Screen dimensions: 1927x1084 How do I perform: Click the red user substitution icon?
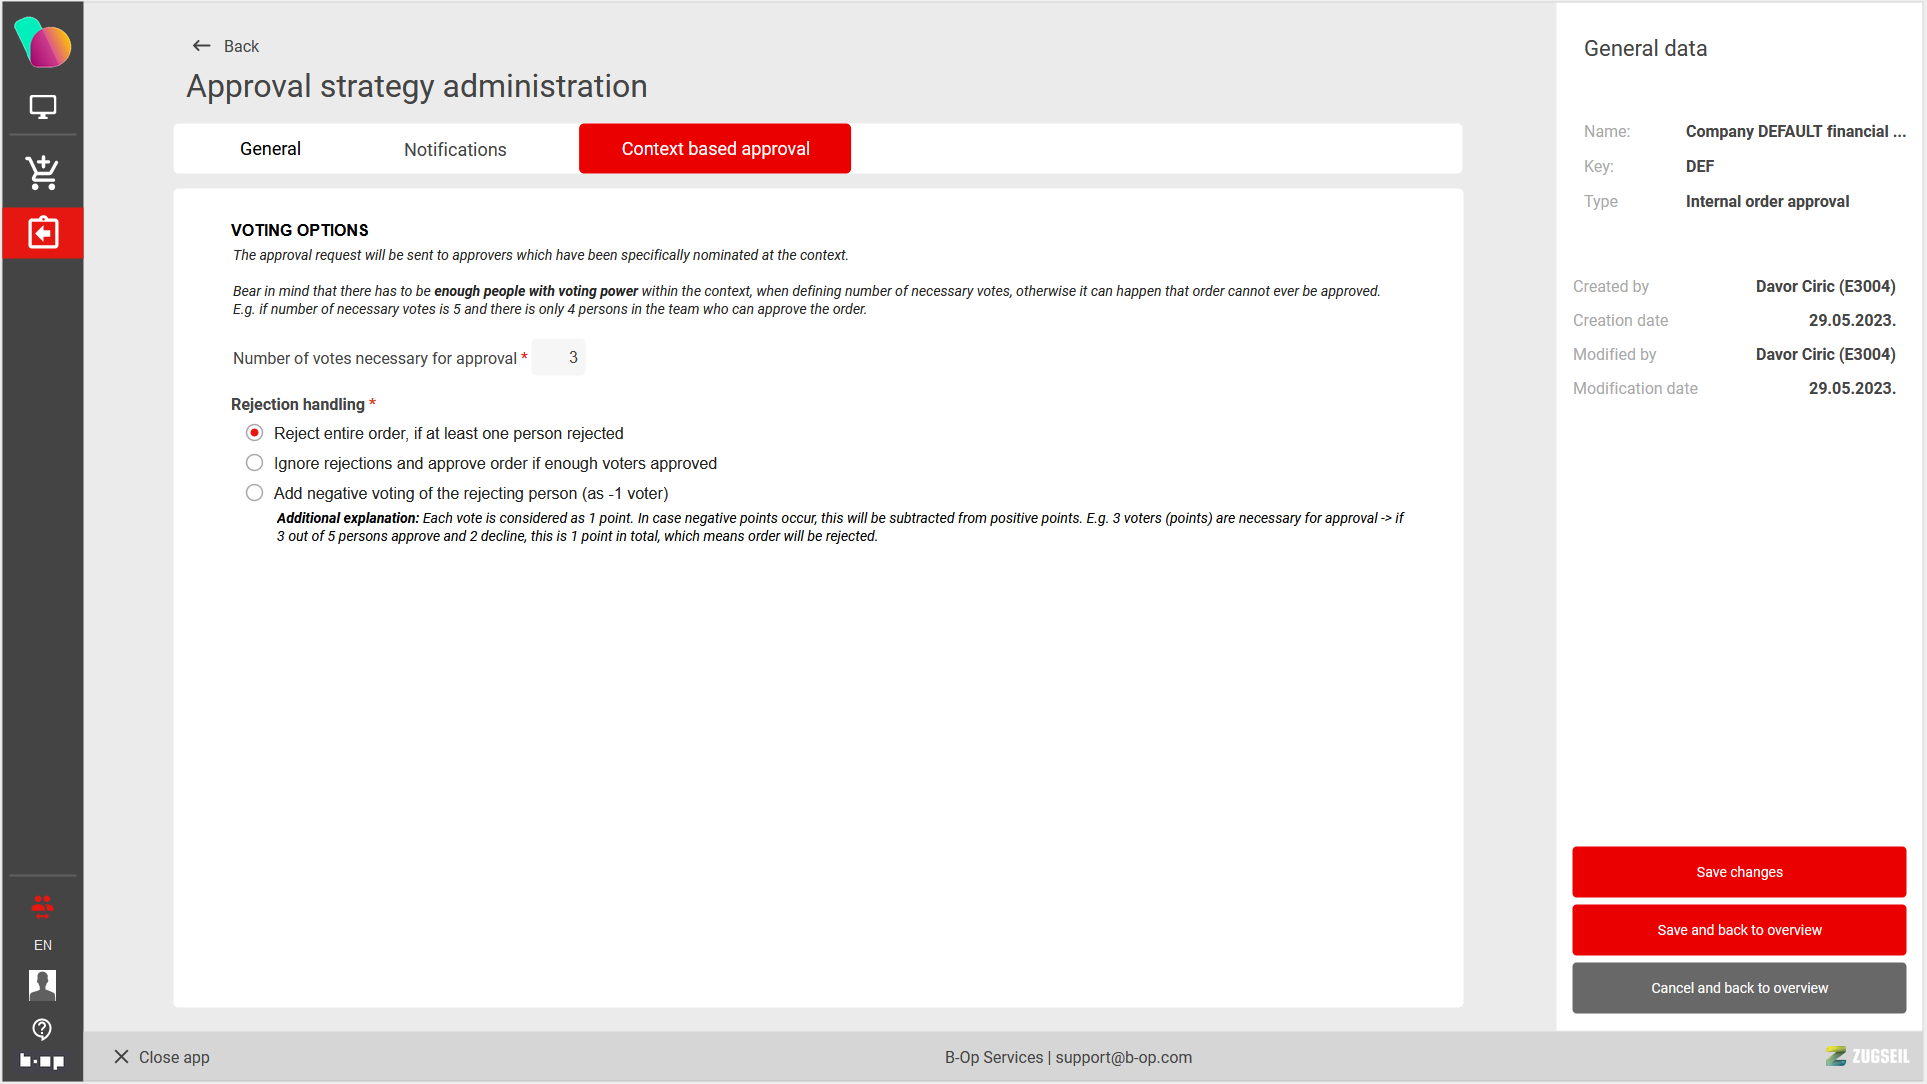pyautogui.click(x=42, y=907)
